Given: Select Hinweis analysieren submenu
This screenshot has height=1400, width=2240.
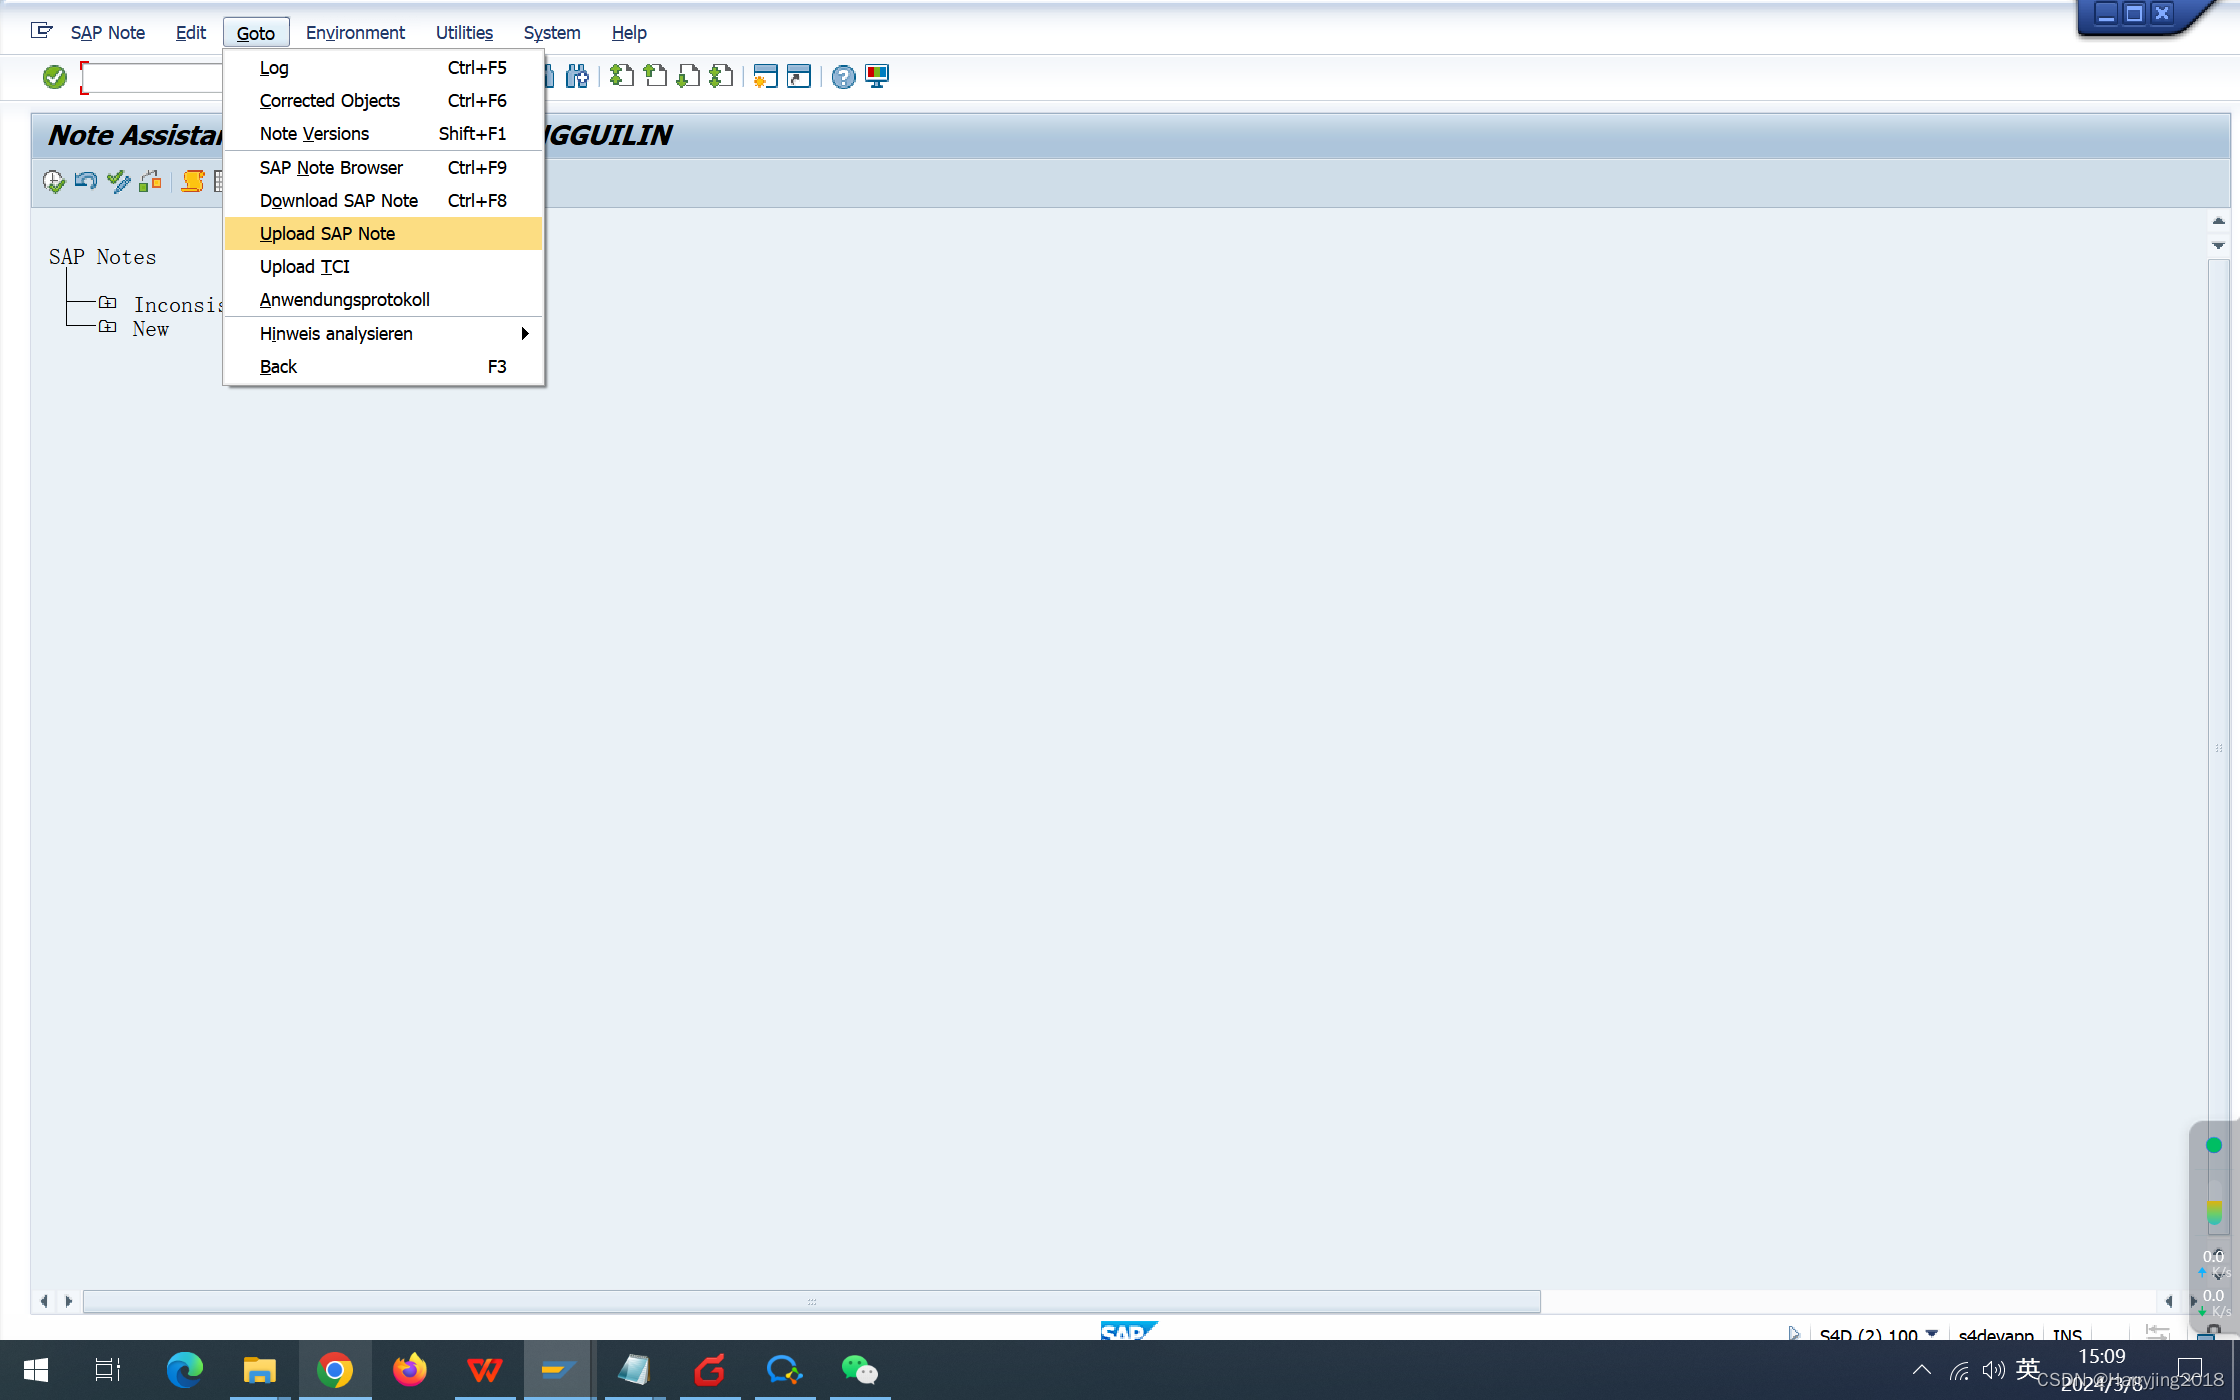Looking at the screenshot, I should (524, 334).
